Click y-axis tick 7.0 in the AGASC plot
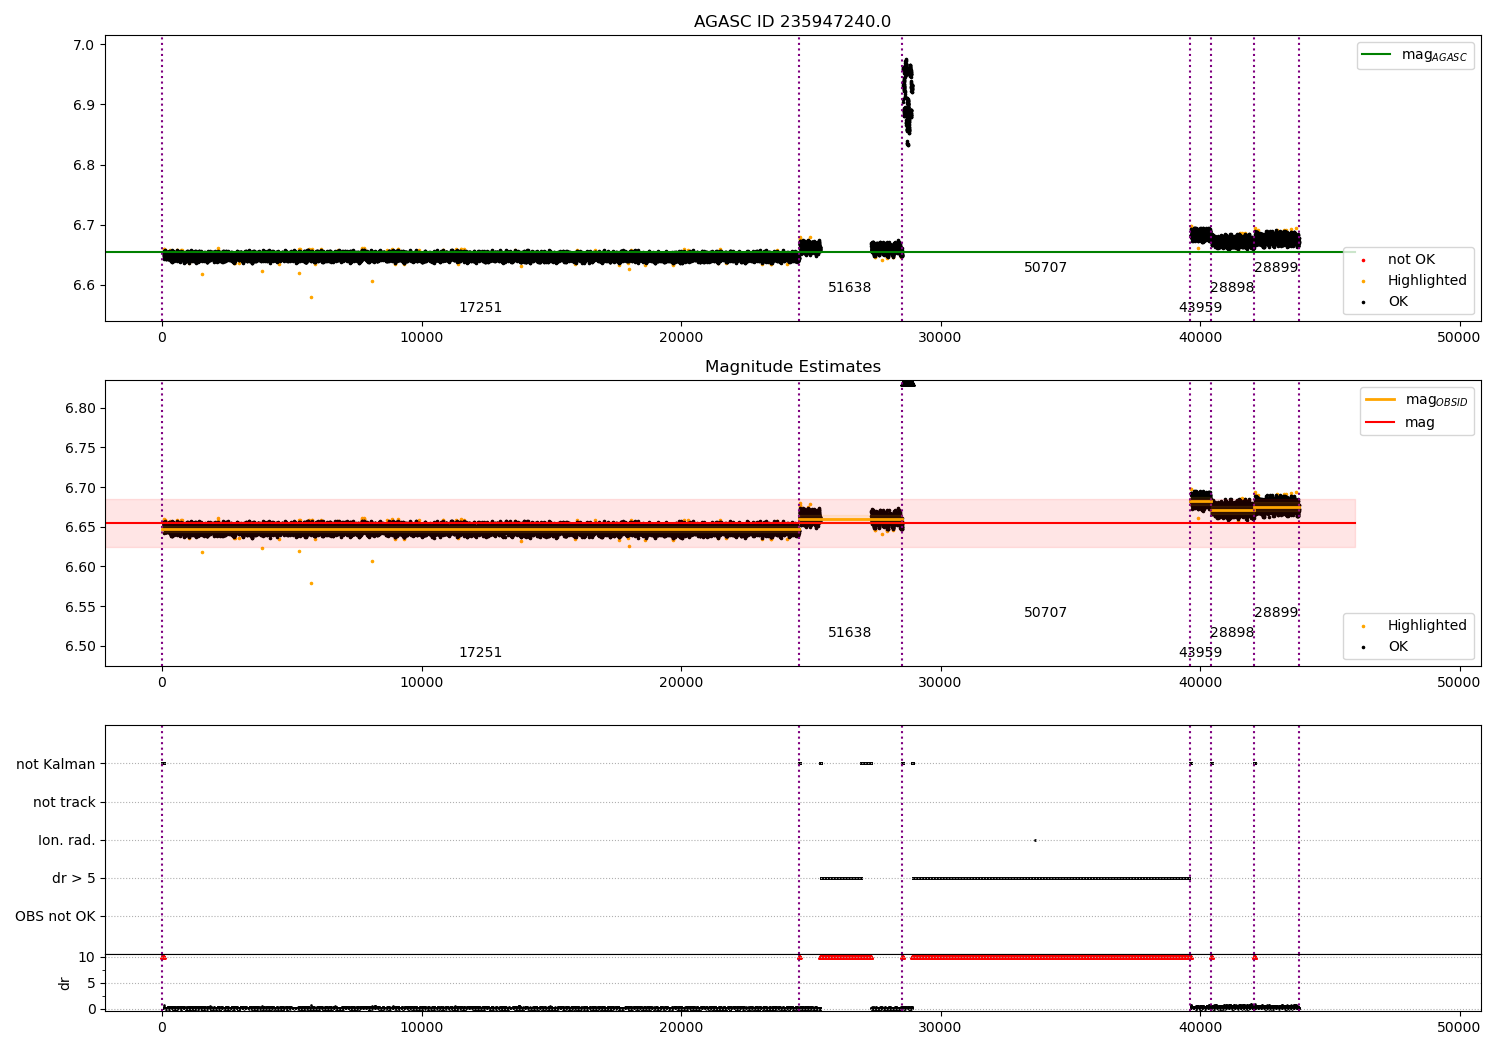This screenshot has width=1500, height=1050. (83, 45)
